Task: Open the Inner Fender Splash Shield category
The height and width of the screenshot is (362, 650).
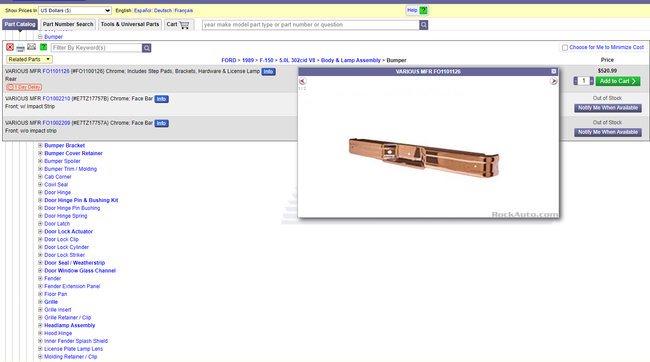Action: (76, 341)
